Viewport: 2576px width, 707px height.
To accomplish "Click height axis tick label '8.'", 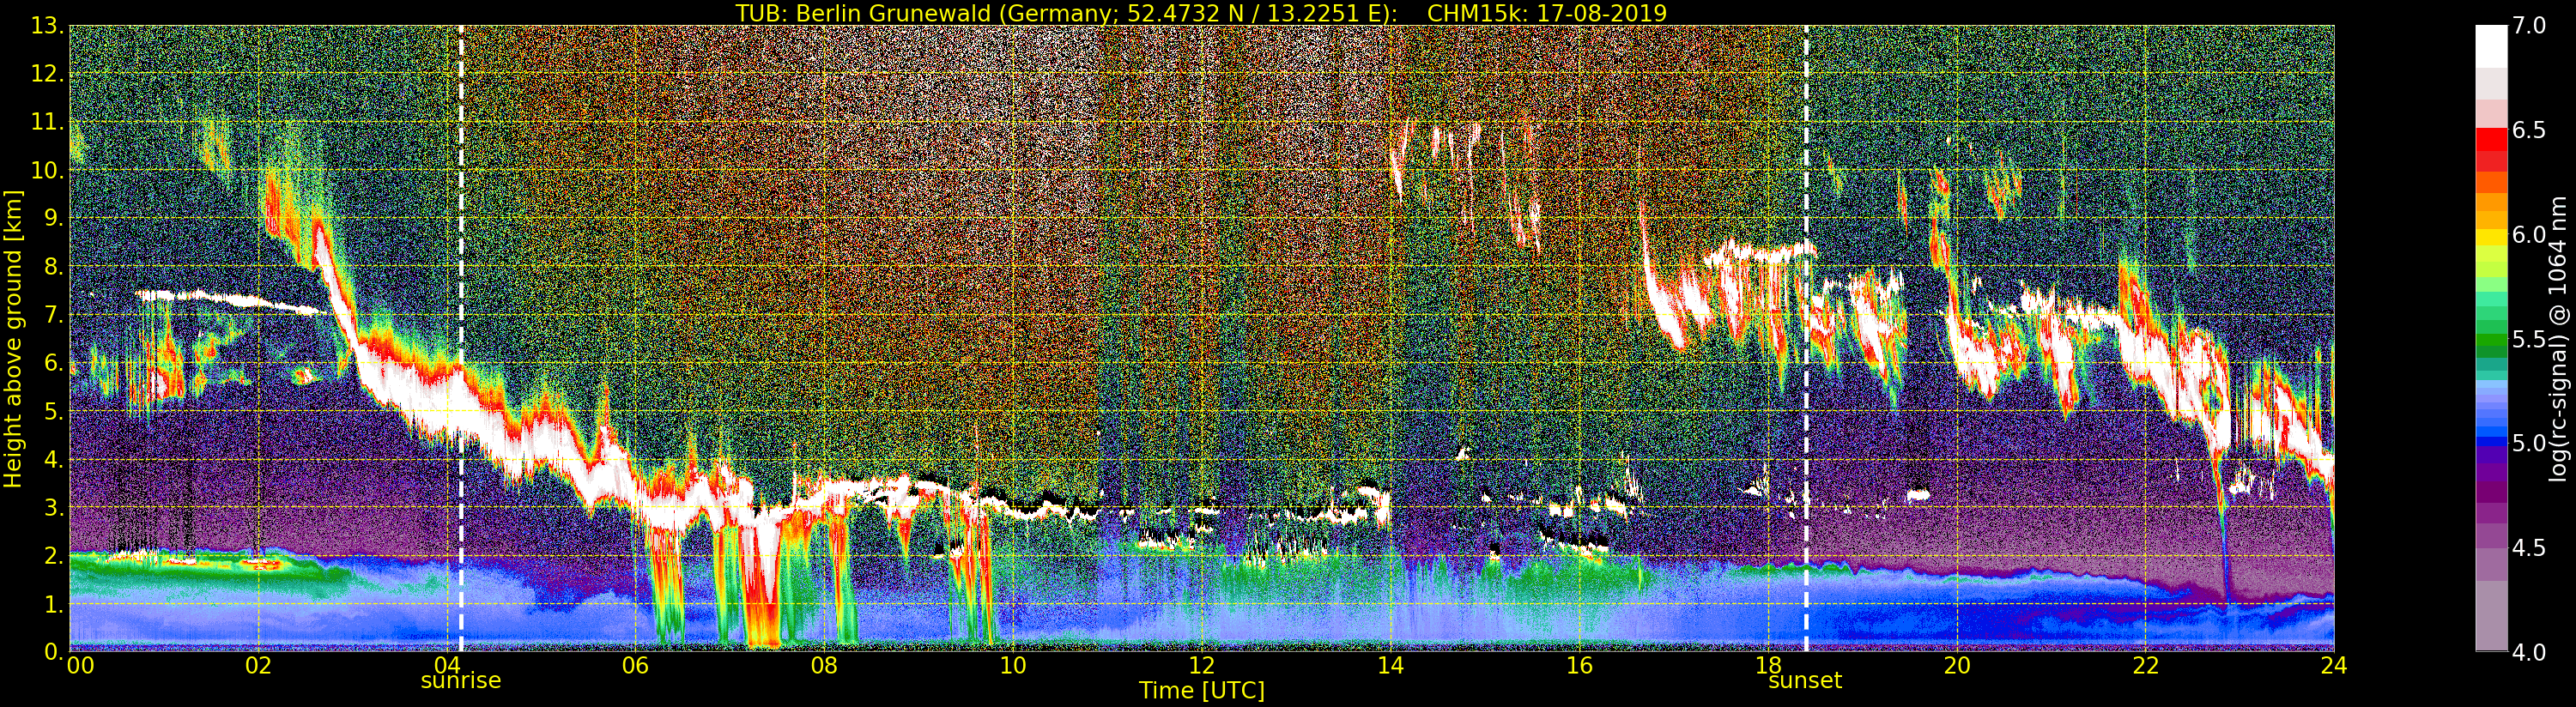I will click(x=52, y=266).
